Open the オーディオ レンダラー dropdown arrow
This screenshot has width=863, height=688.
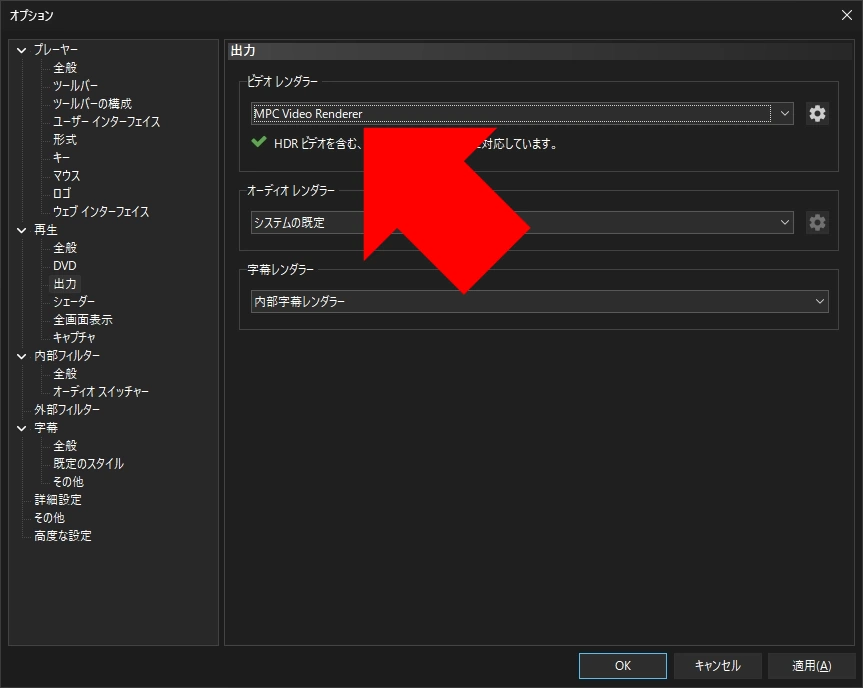784,222
